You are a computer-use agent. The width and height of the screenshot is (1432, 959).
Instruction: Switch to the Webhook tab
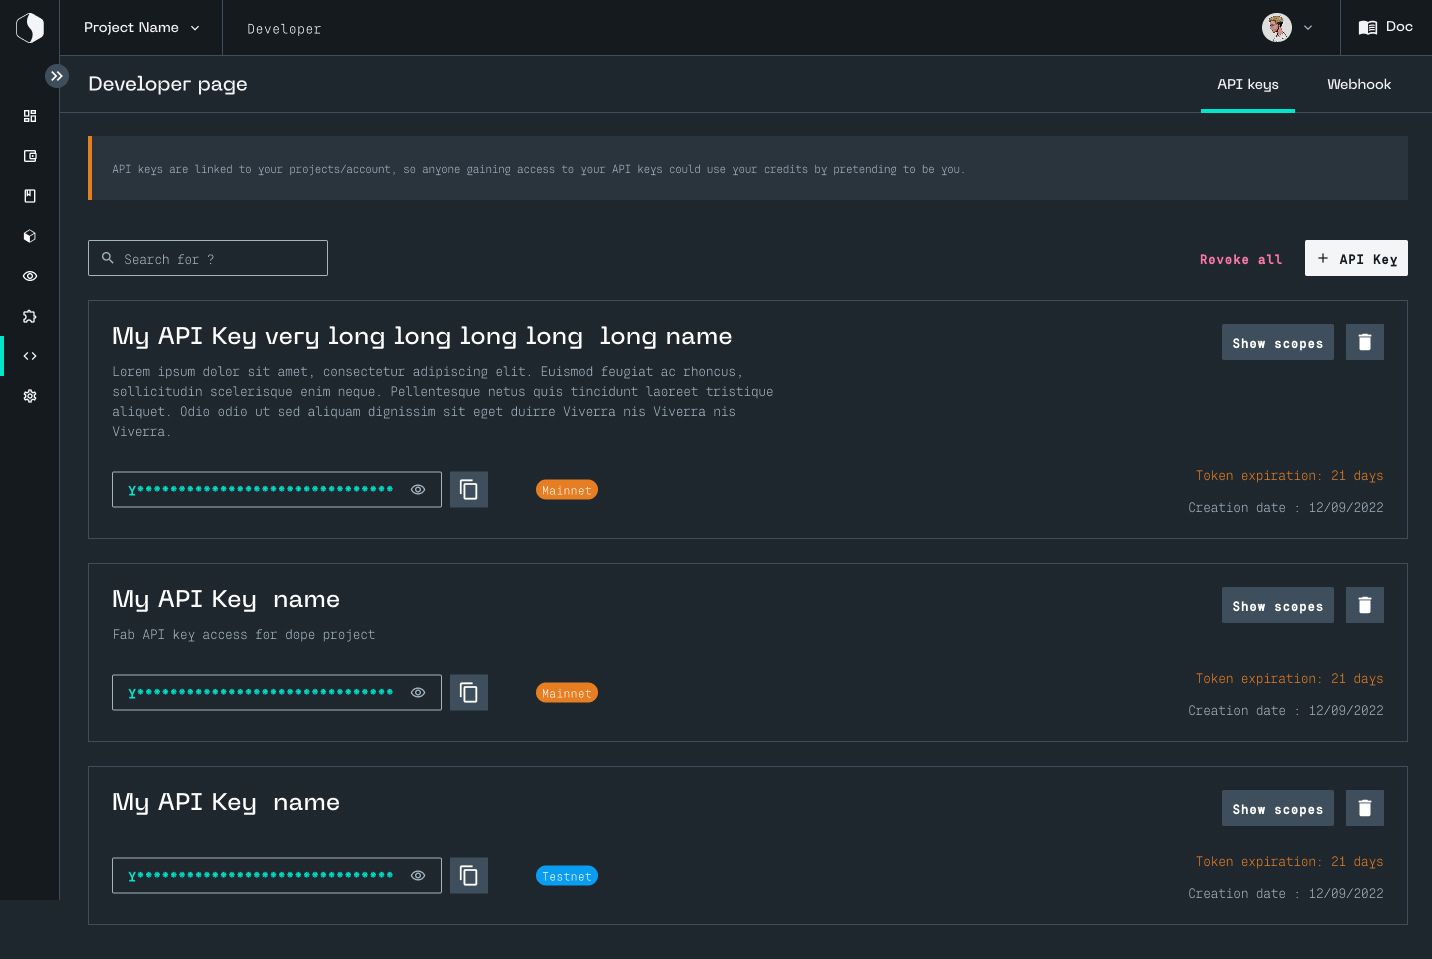1359,84
